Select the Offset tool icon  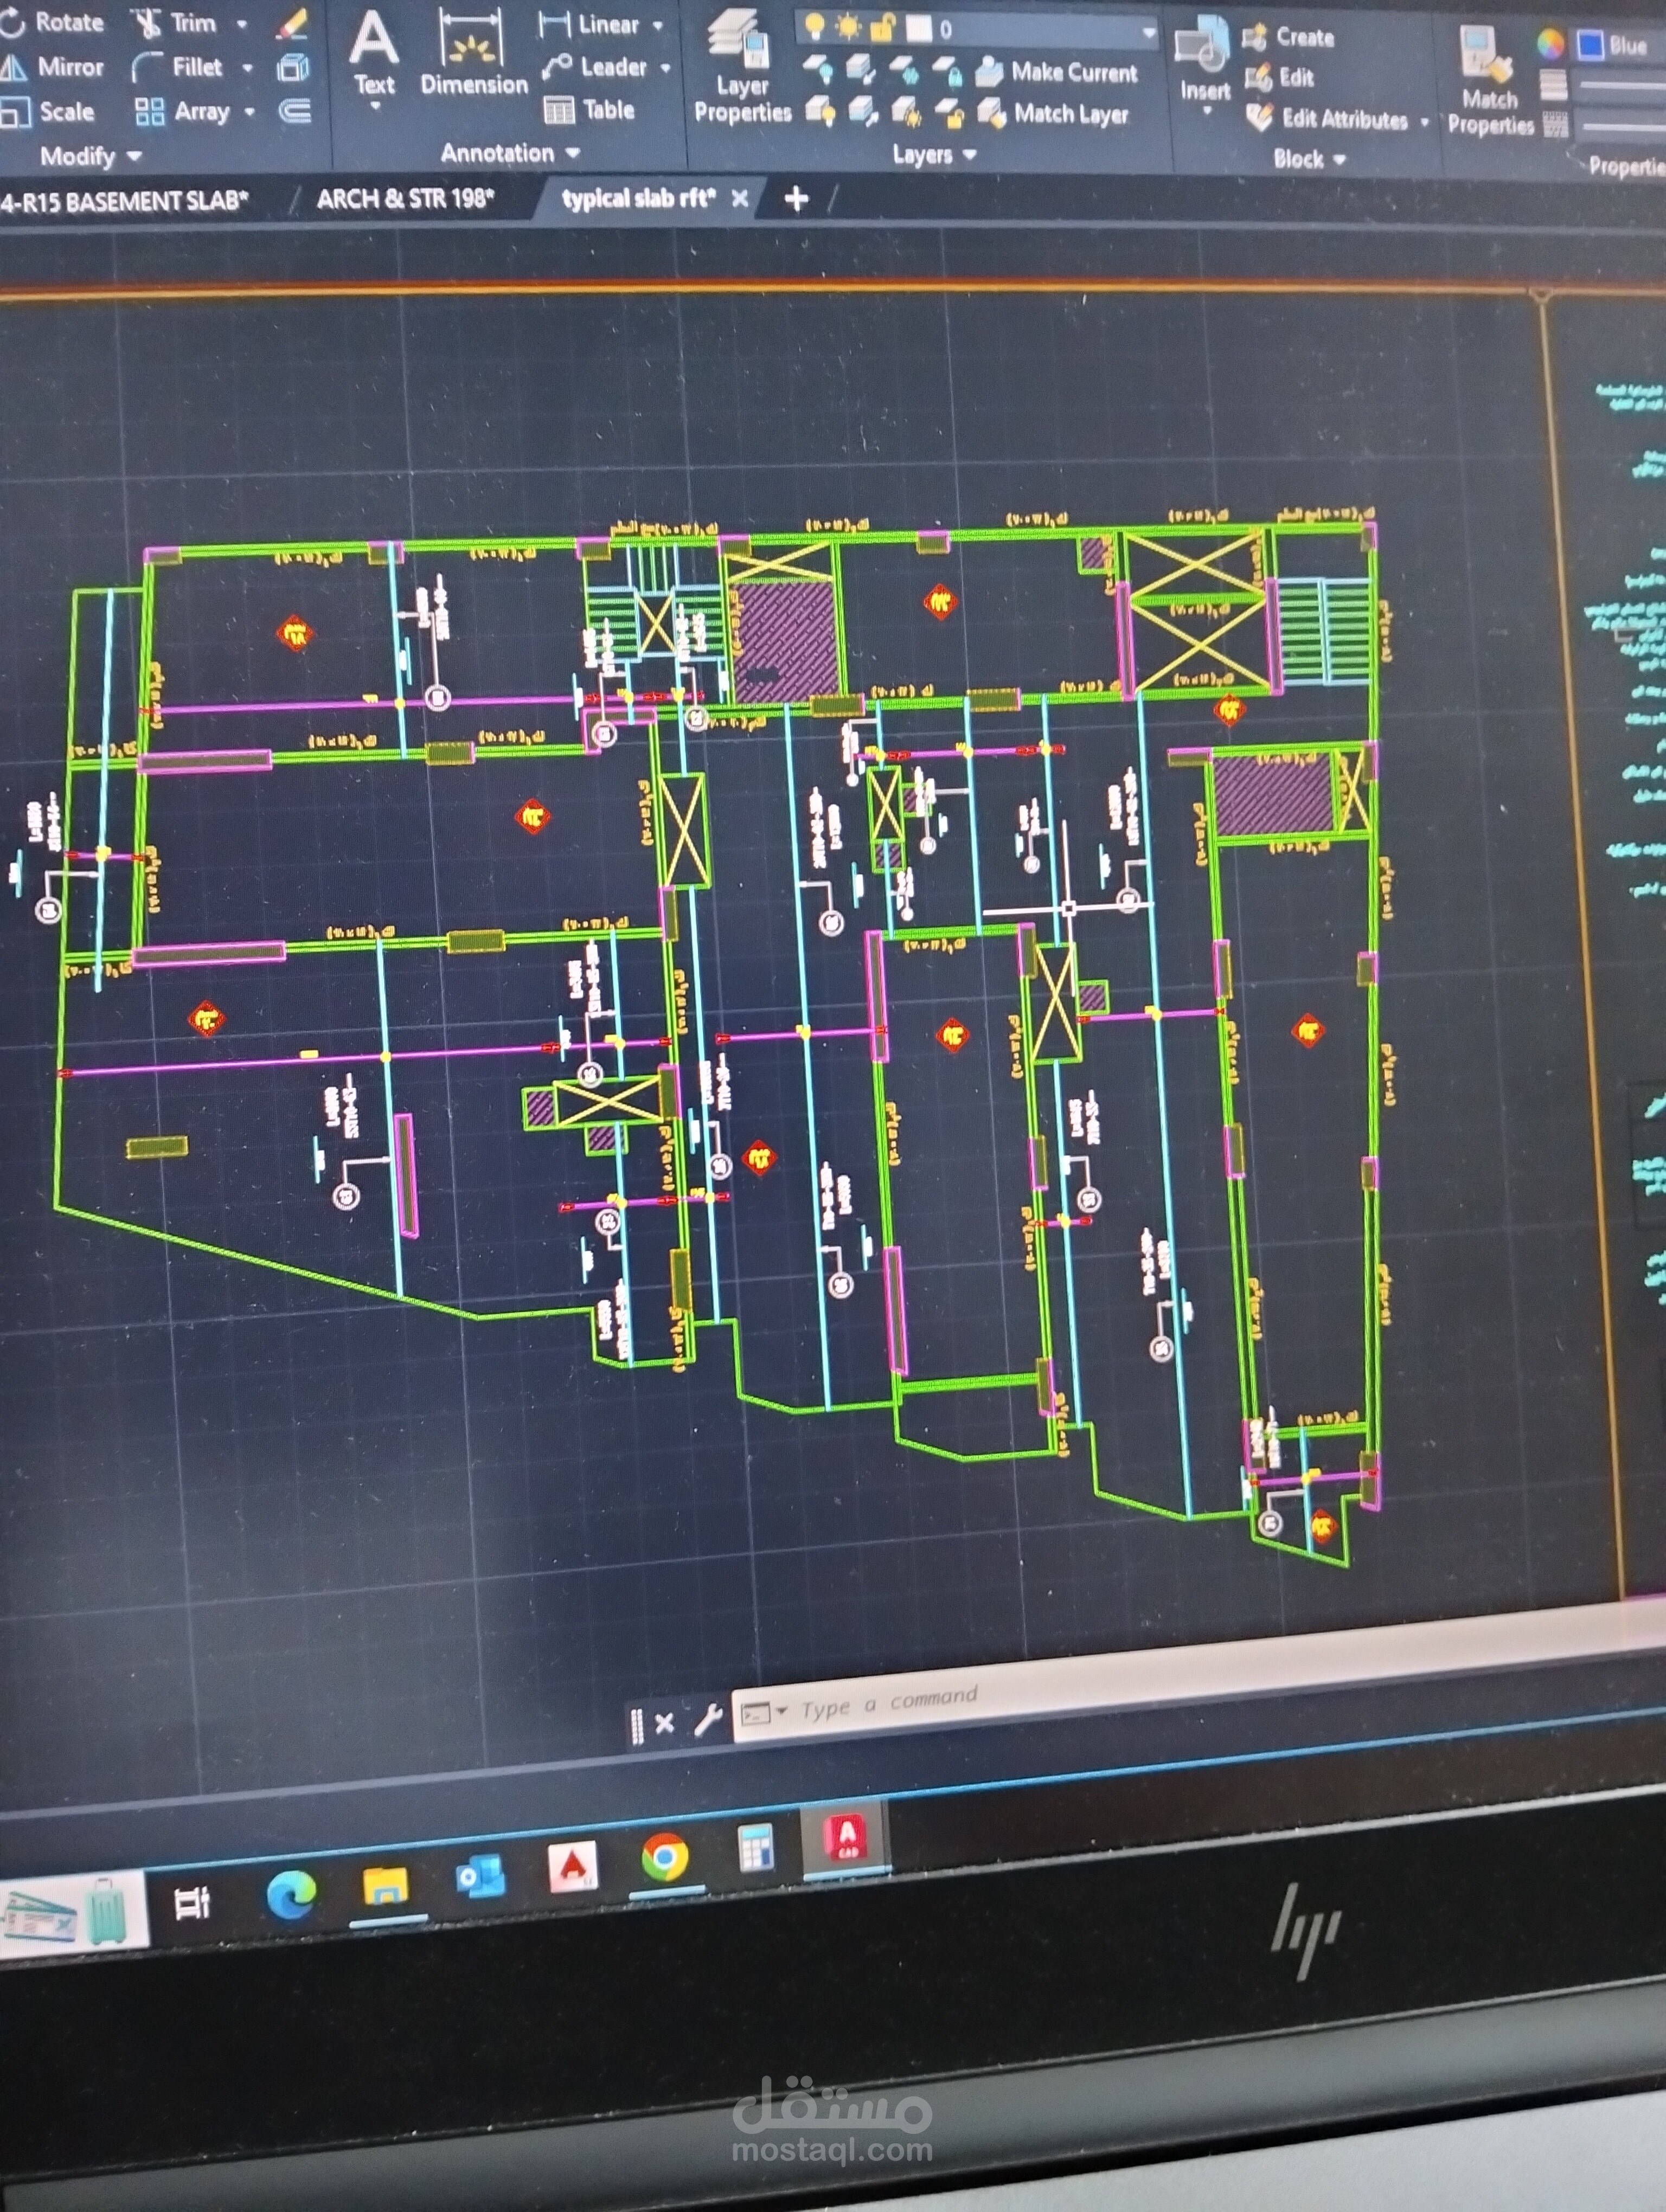[294, 111]
